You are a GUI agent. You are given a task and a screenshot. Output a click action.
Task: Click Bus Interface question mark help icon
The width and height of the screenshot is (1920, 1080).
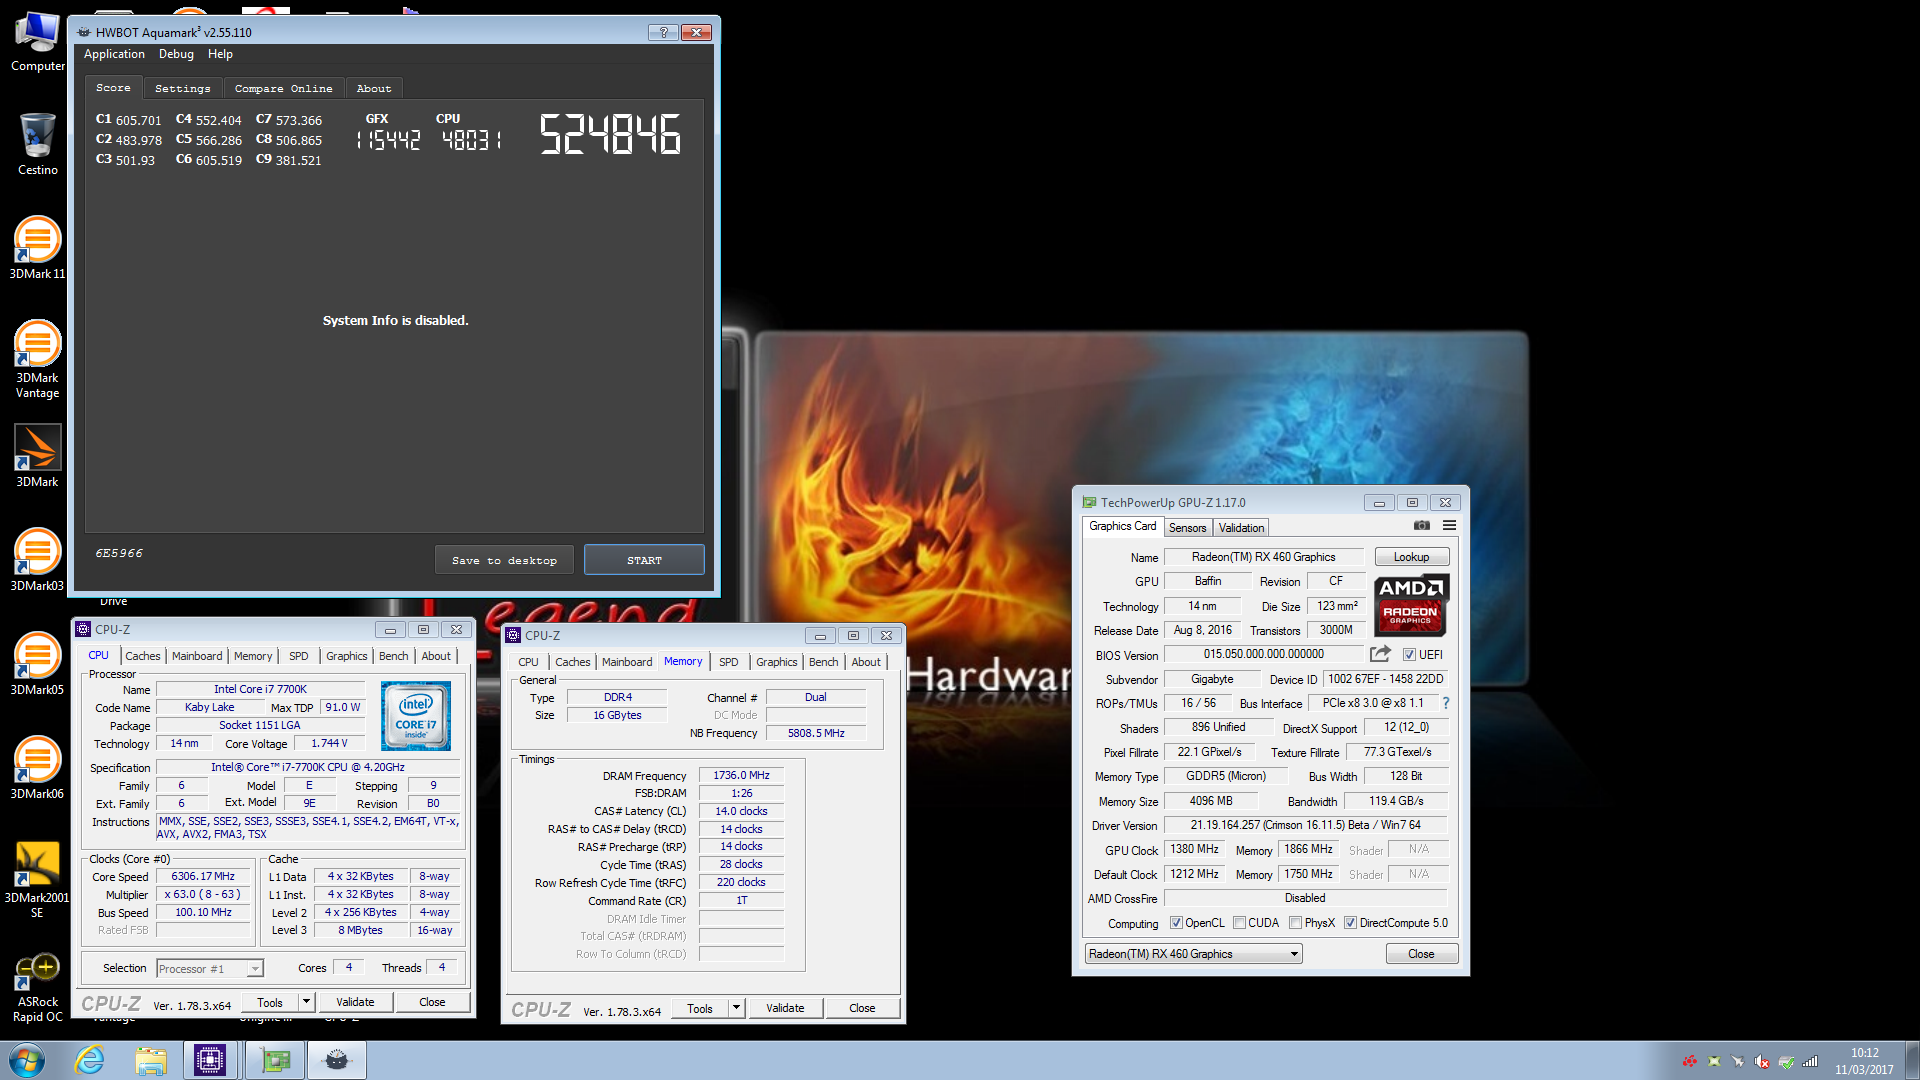tap(1445, 703)
